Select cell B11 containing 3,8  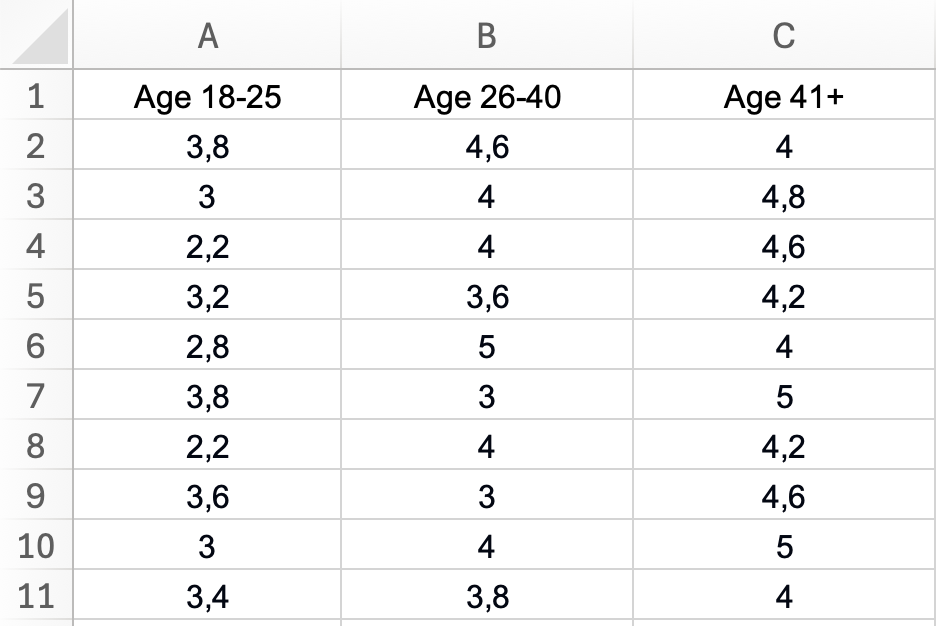pyautogui.click(x=486, y=597)
